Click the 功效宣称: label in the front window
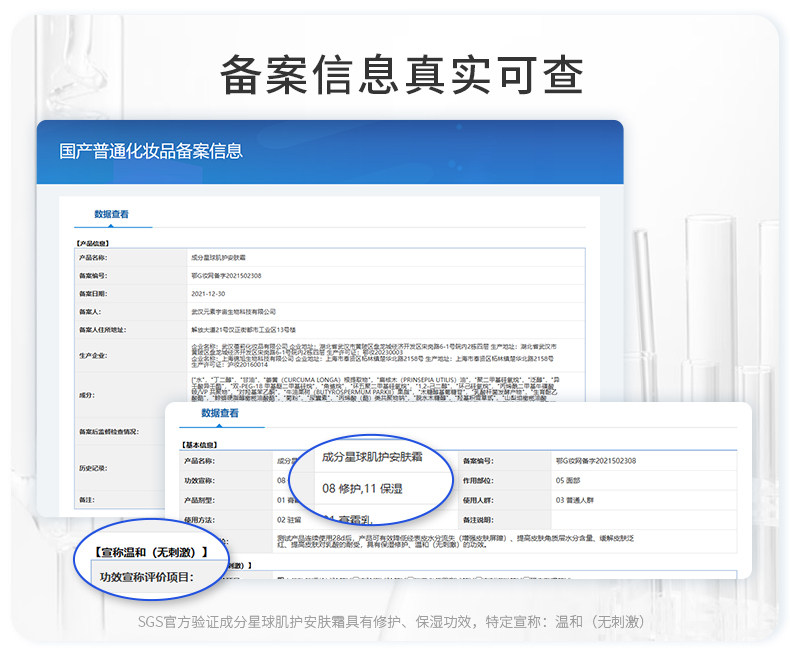The height and width of the screenshot is (653, 790). tap(200, 481)
